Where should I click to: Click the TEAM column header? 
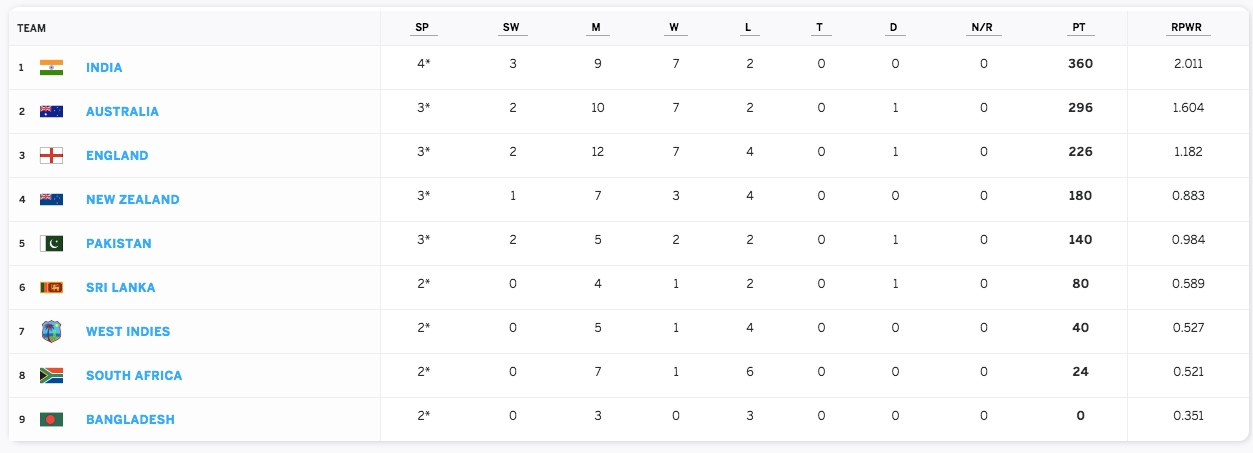tap(31, 28)
